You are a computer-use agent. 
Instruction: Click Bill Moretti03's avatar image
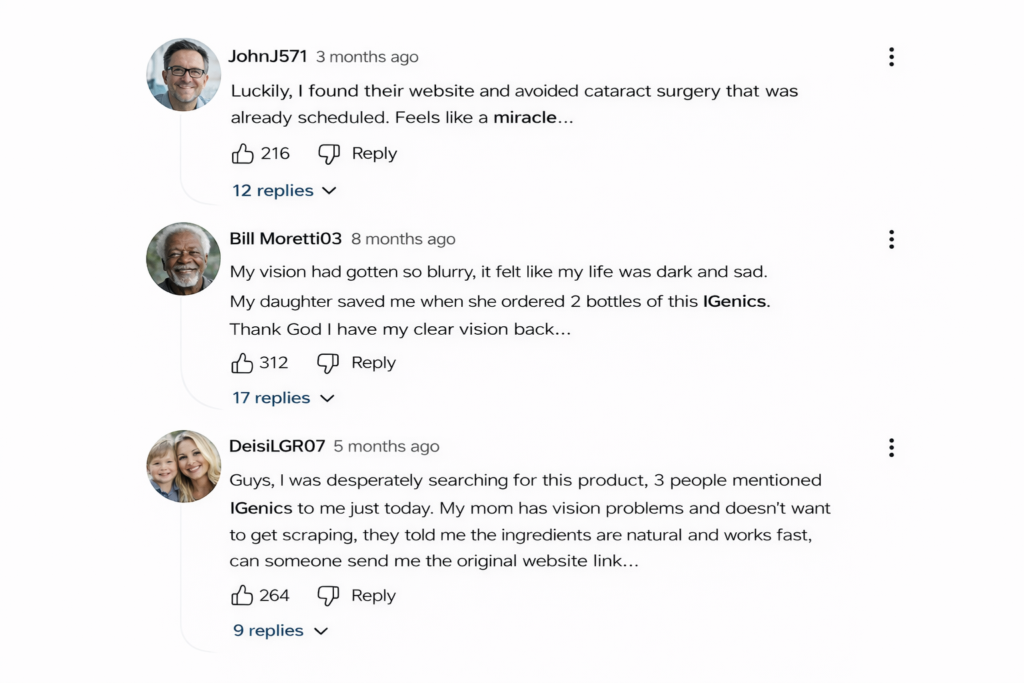[183, 258]
